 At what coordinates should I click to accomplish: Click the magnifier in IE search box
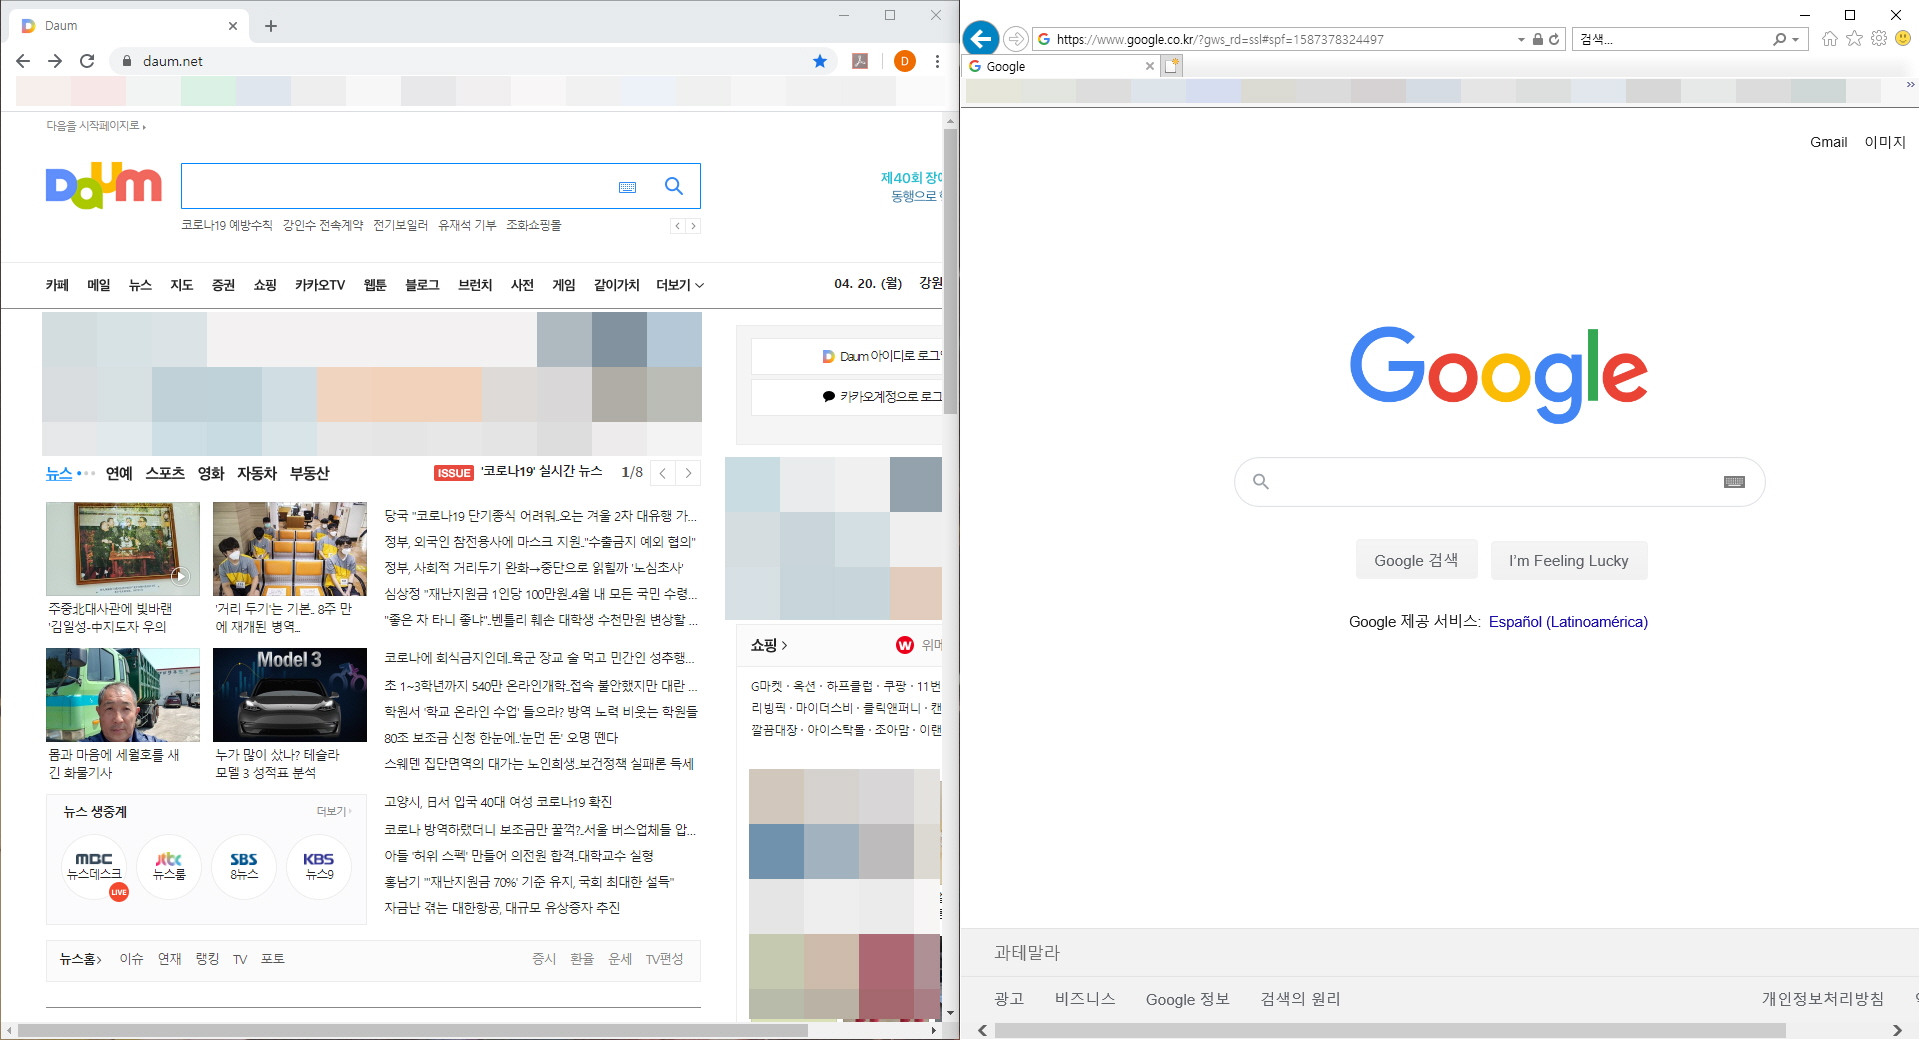click(1780, 39)
